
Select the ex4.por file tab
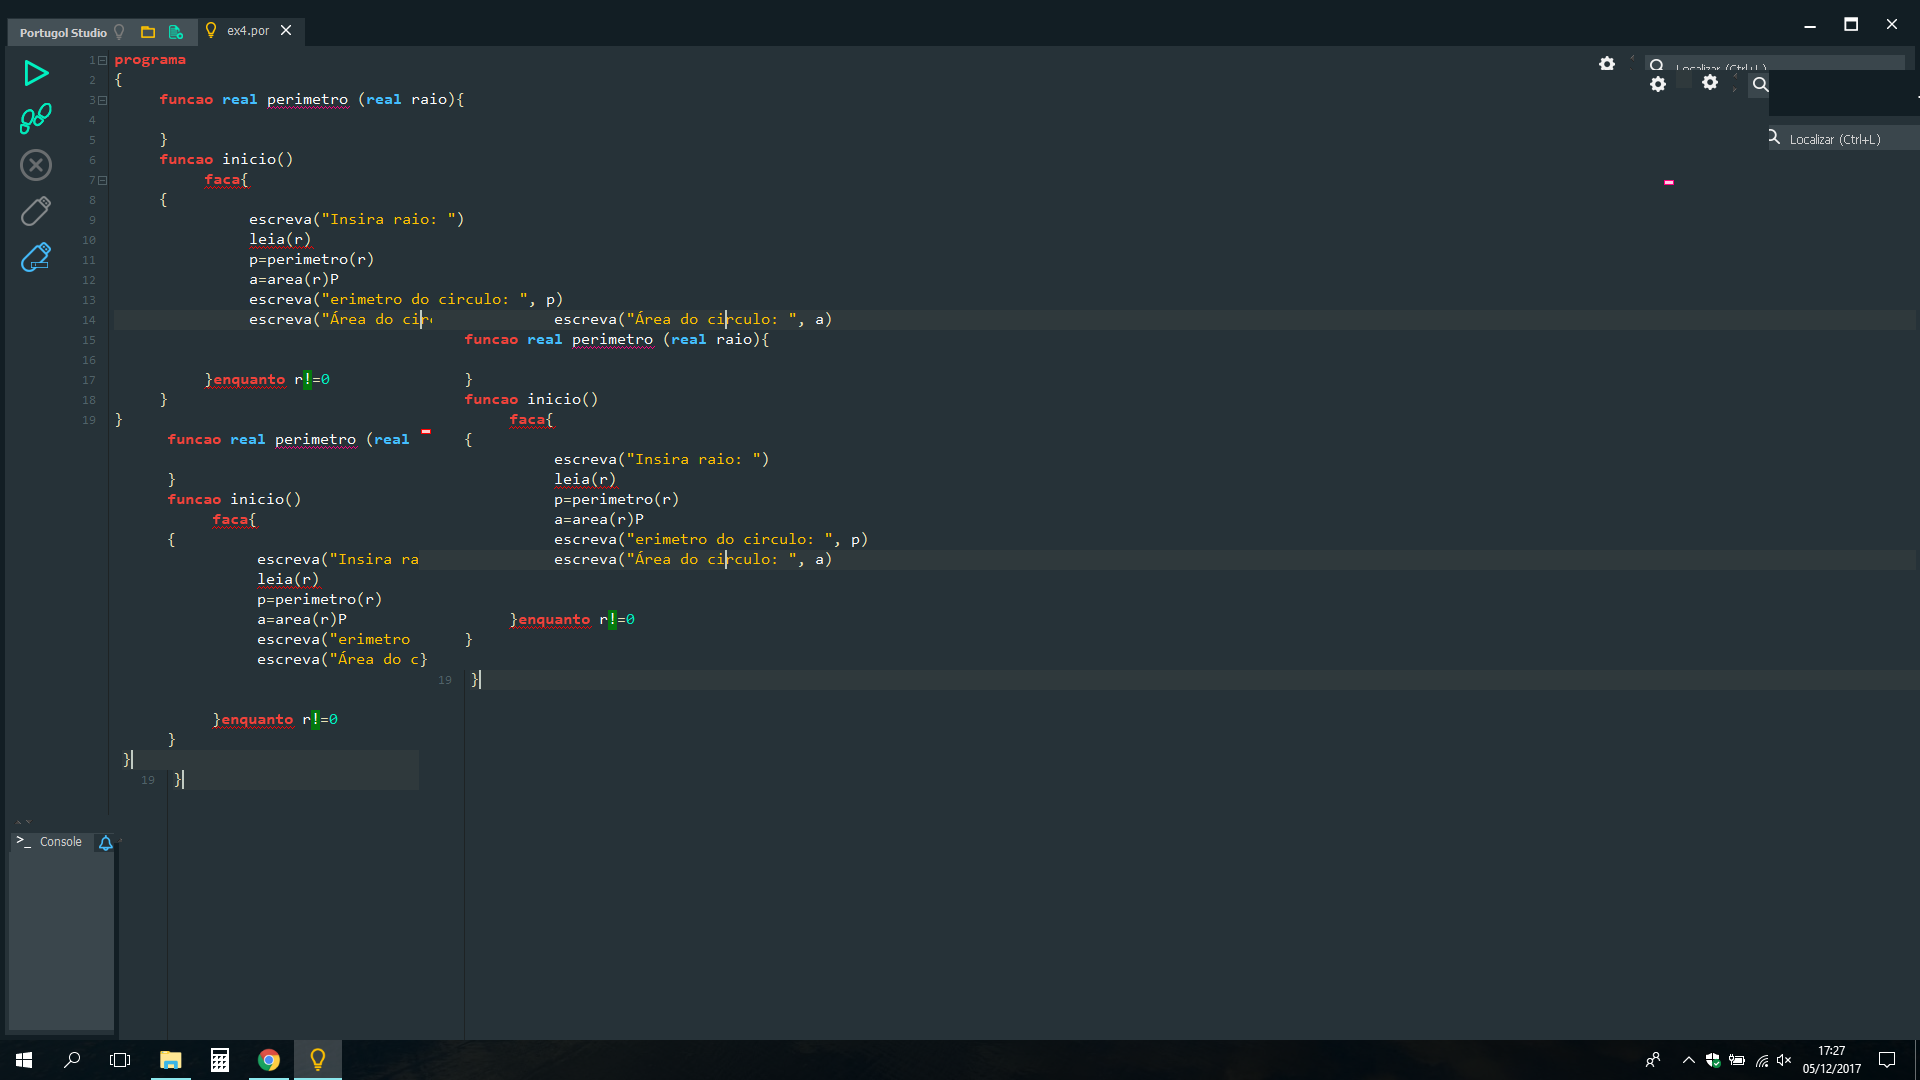[x=247, y=31]
